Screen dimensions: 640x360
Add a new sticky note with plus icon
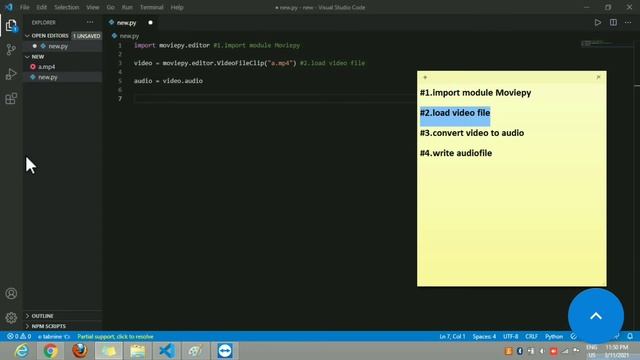point(425,77)
